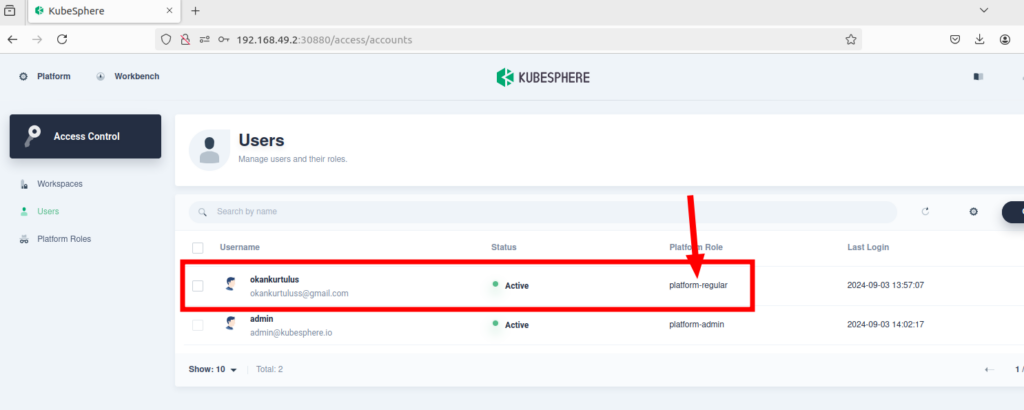Select the KubeSphere browser tab

click(x=104, y=12)
